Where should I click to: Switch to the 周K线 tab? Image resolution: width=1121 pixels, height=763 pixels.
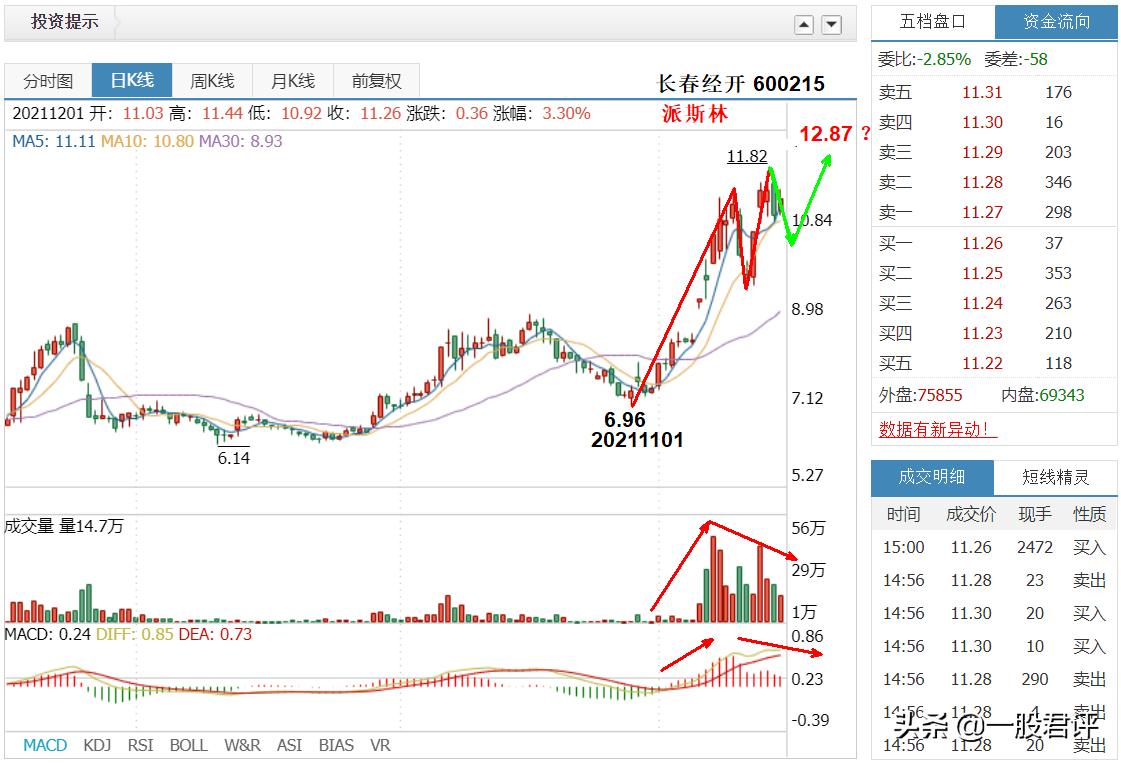pos(212,80)
